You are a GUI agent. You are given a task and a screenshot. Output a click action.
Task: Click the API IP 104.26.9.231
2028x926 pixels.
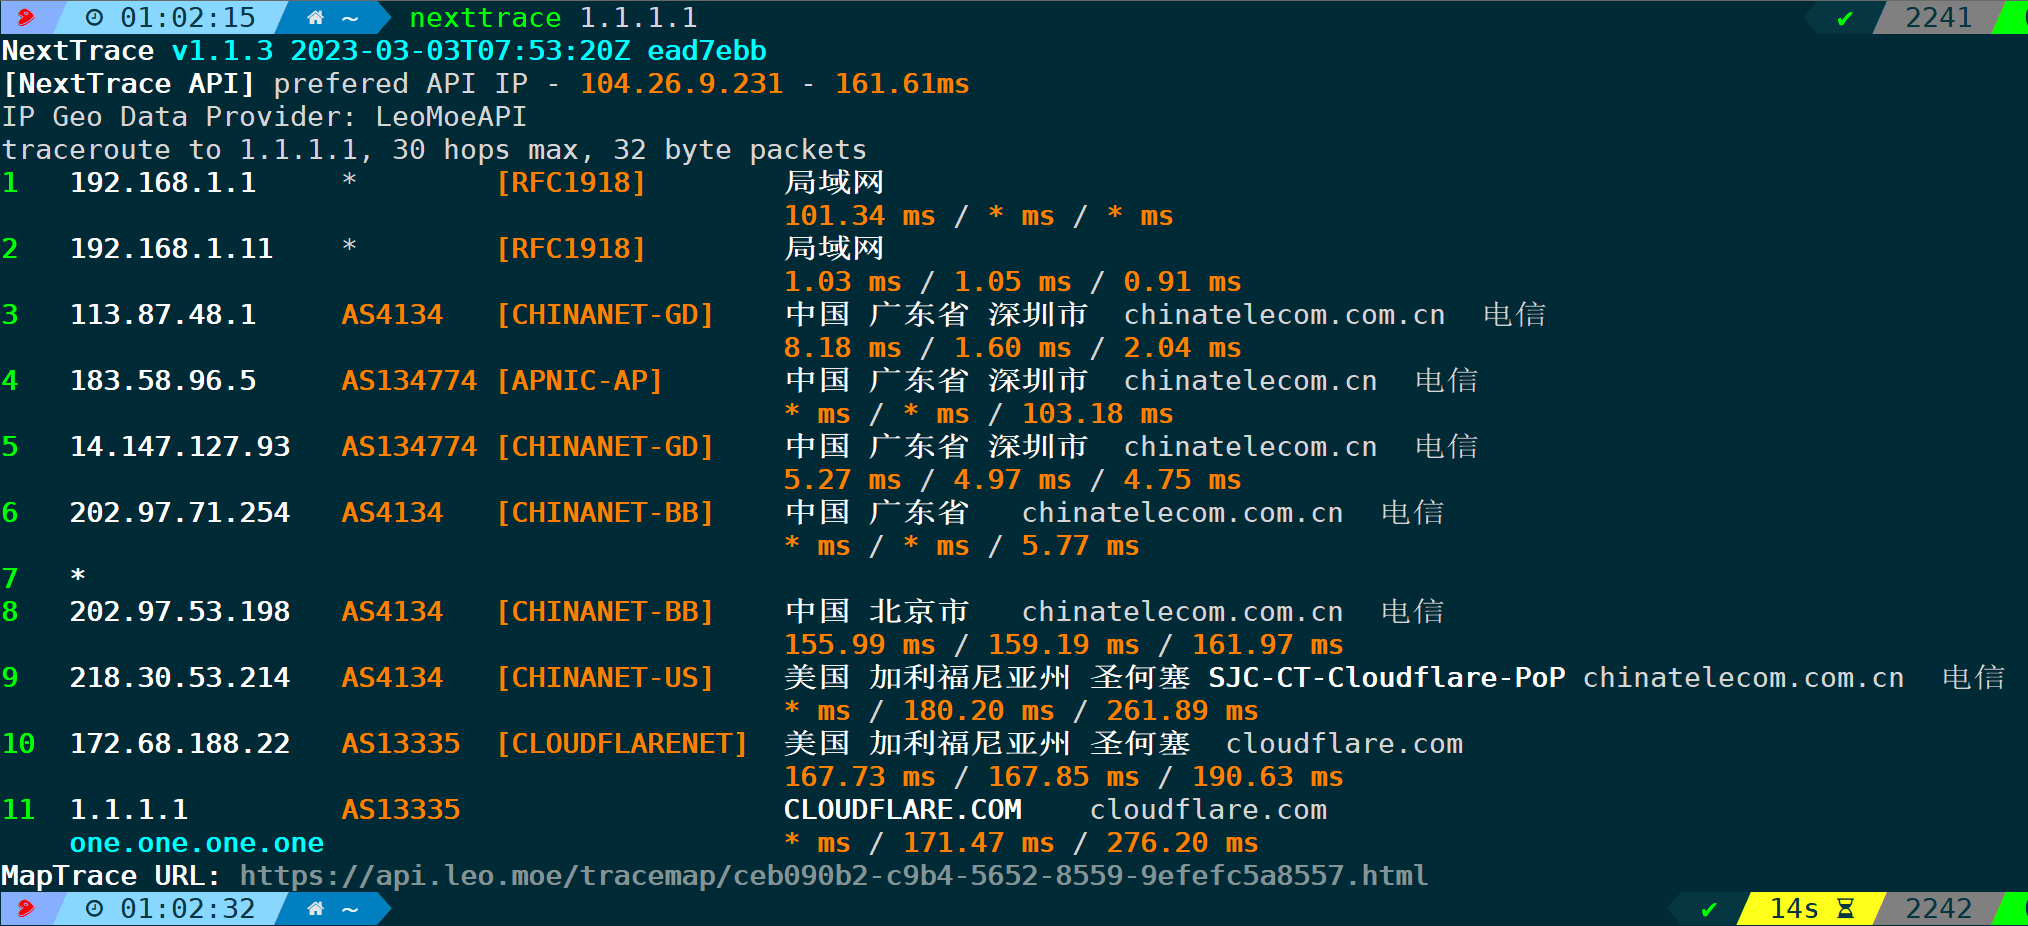coord(681,83)
